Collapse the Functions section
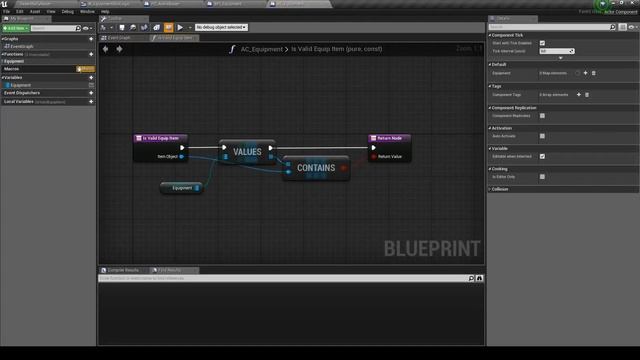The height and width of the screenshot is (360, 640). [x=2, y=54]
